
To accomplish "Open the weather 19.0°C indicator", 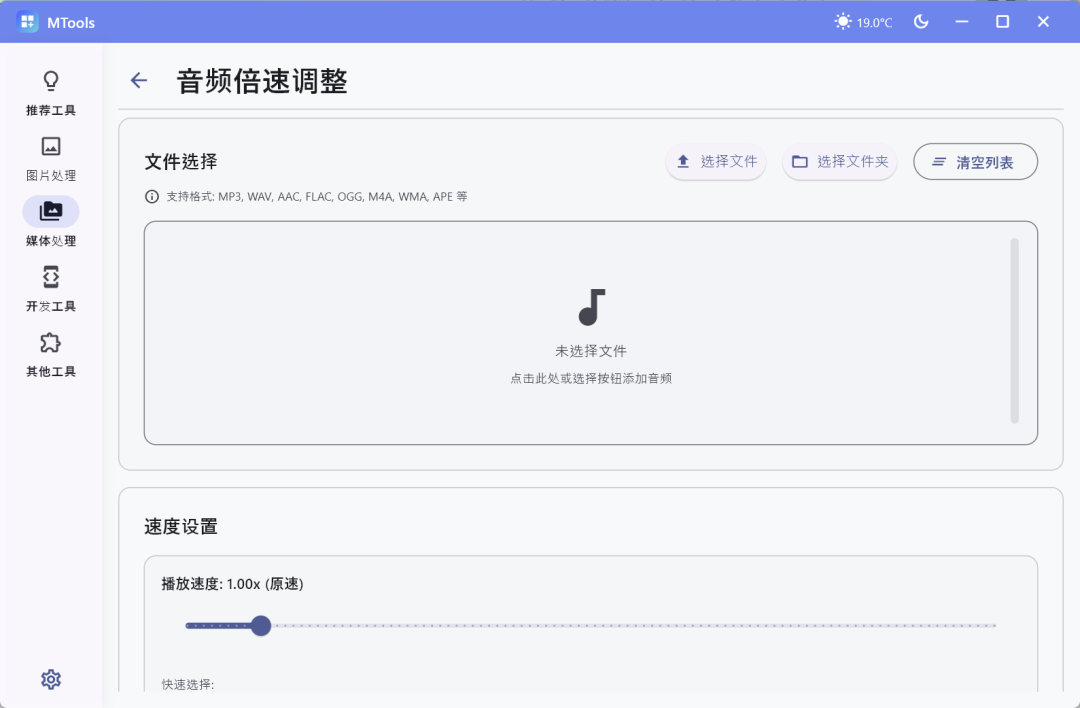I will point(863,22).
